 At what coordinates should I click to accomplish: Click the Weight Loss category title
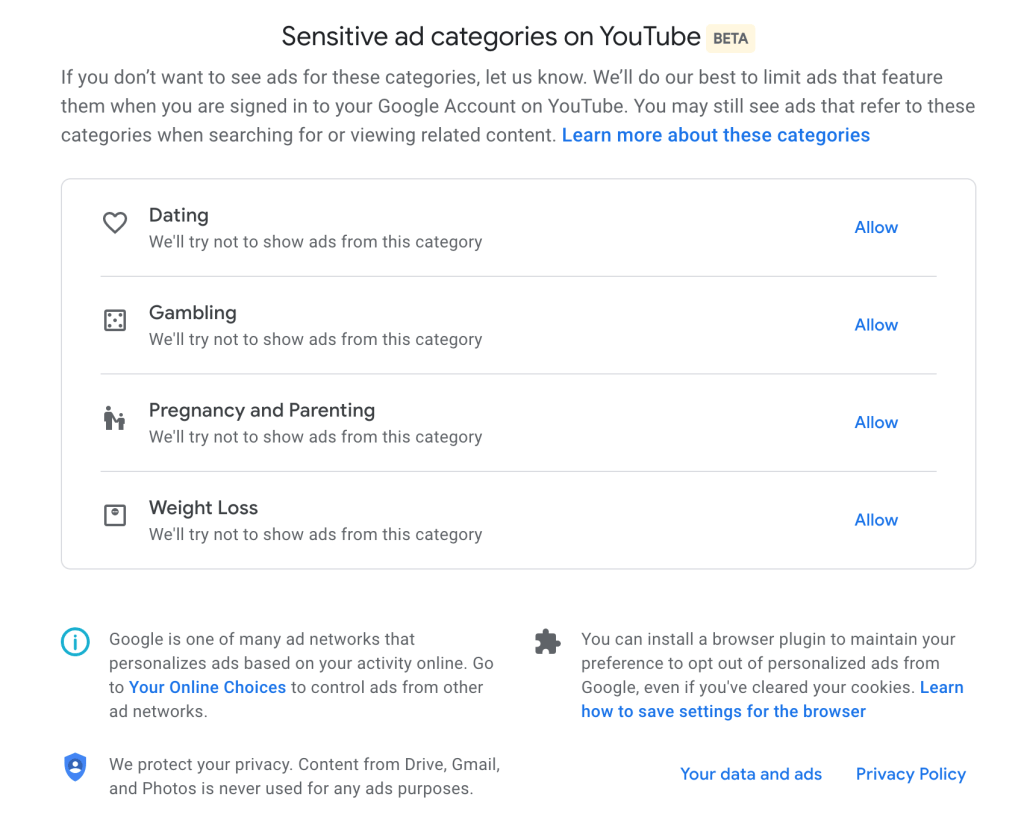203,508
